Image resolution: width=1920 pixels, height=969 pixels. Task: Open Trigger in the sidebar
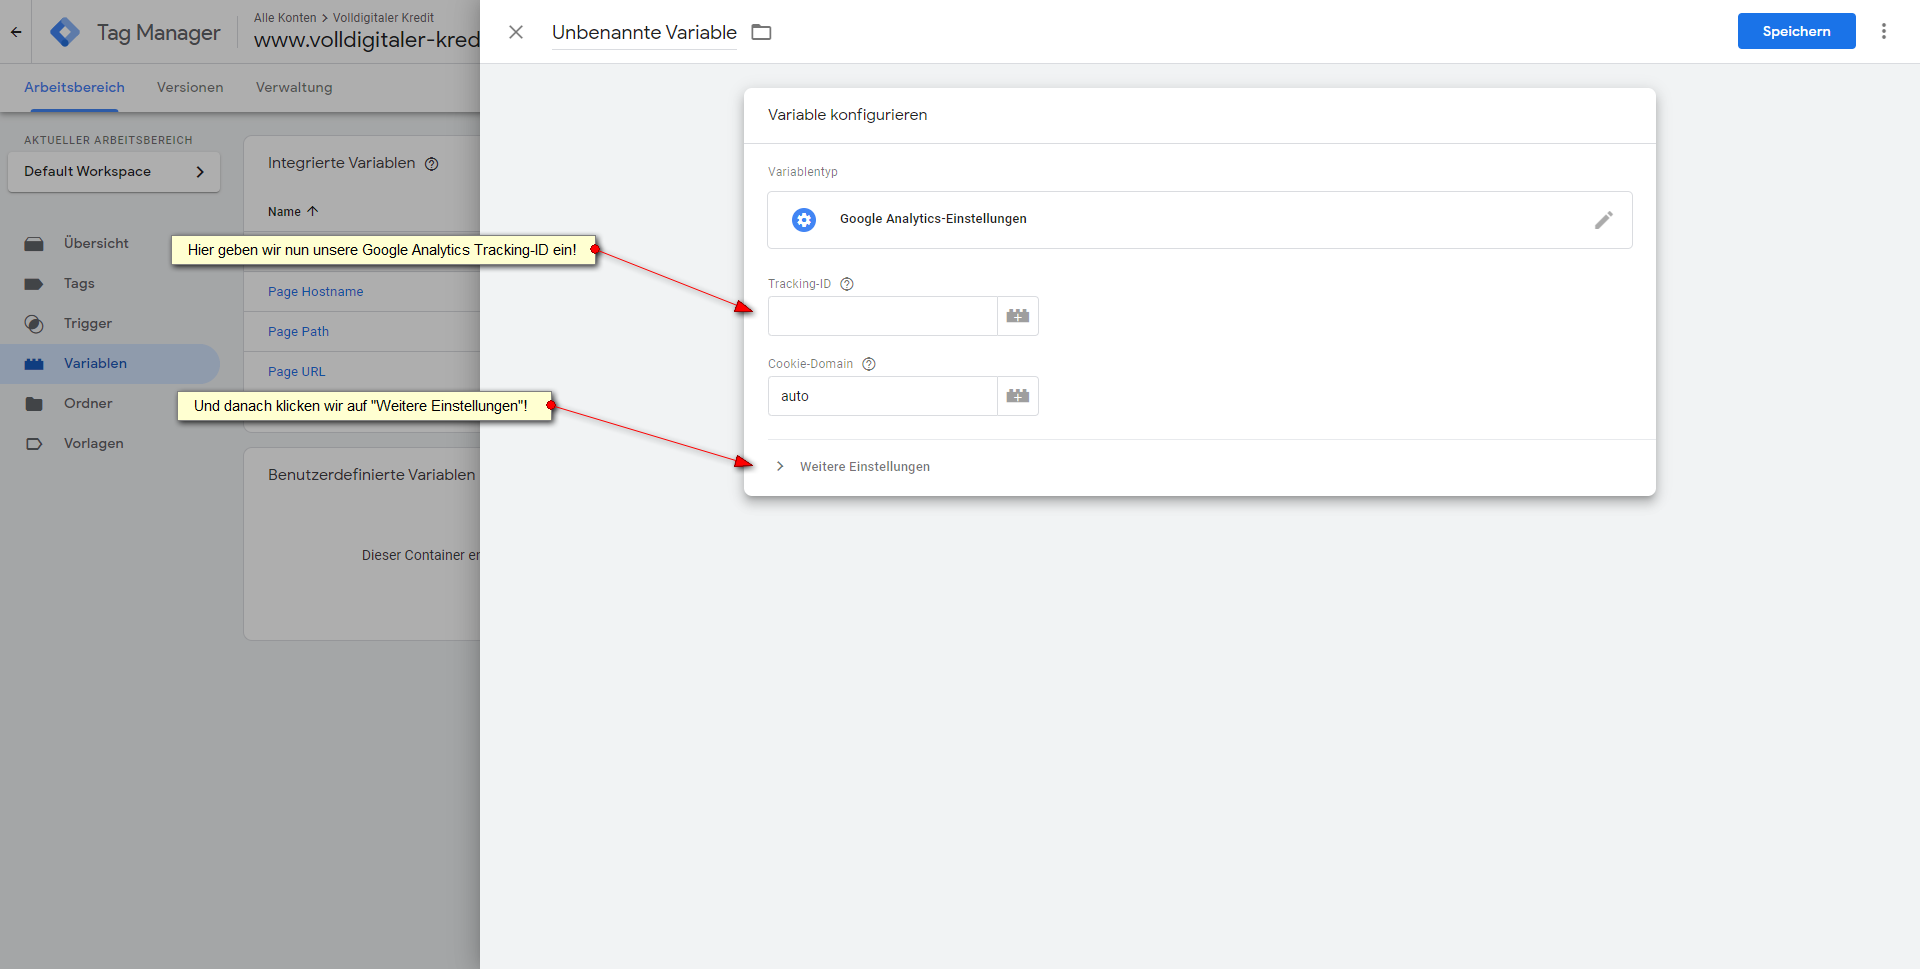point(88,323)
